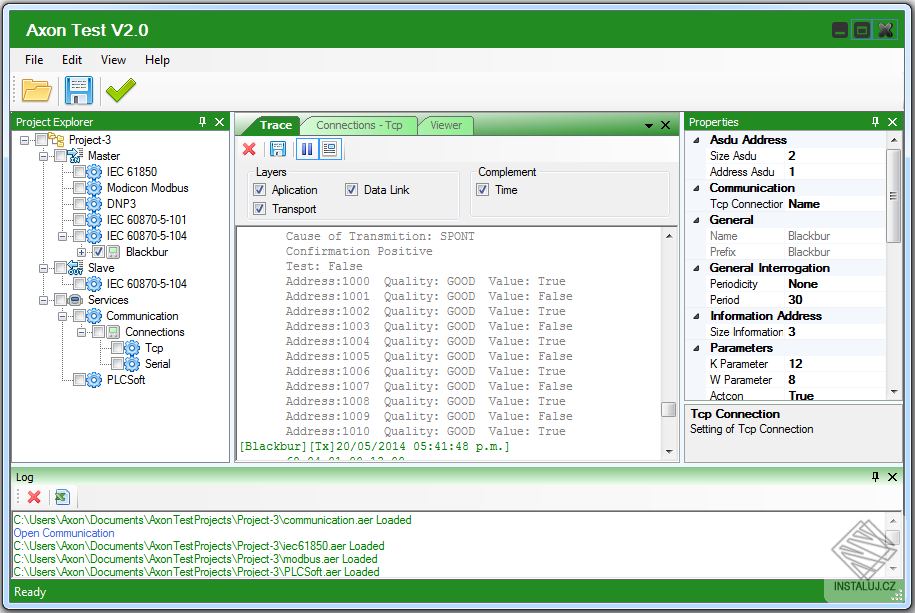The image size is (915, 613).
Task: Toggle the Data Link layer checkbox
Action: point(351,190)
